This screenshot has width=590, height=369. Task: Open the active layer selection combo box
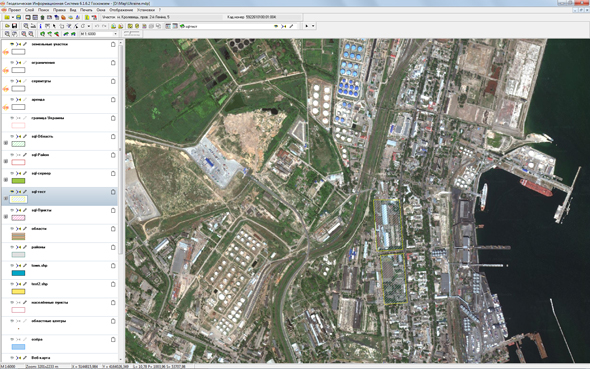click(227, 26)
